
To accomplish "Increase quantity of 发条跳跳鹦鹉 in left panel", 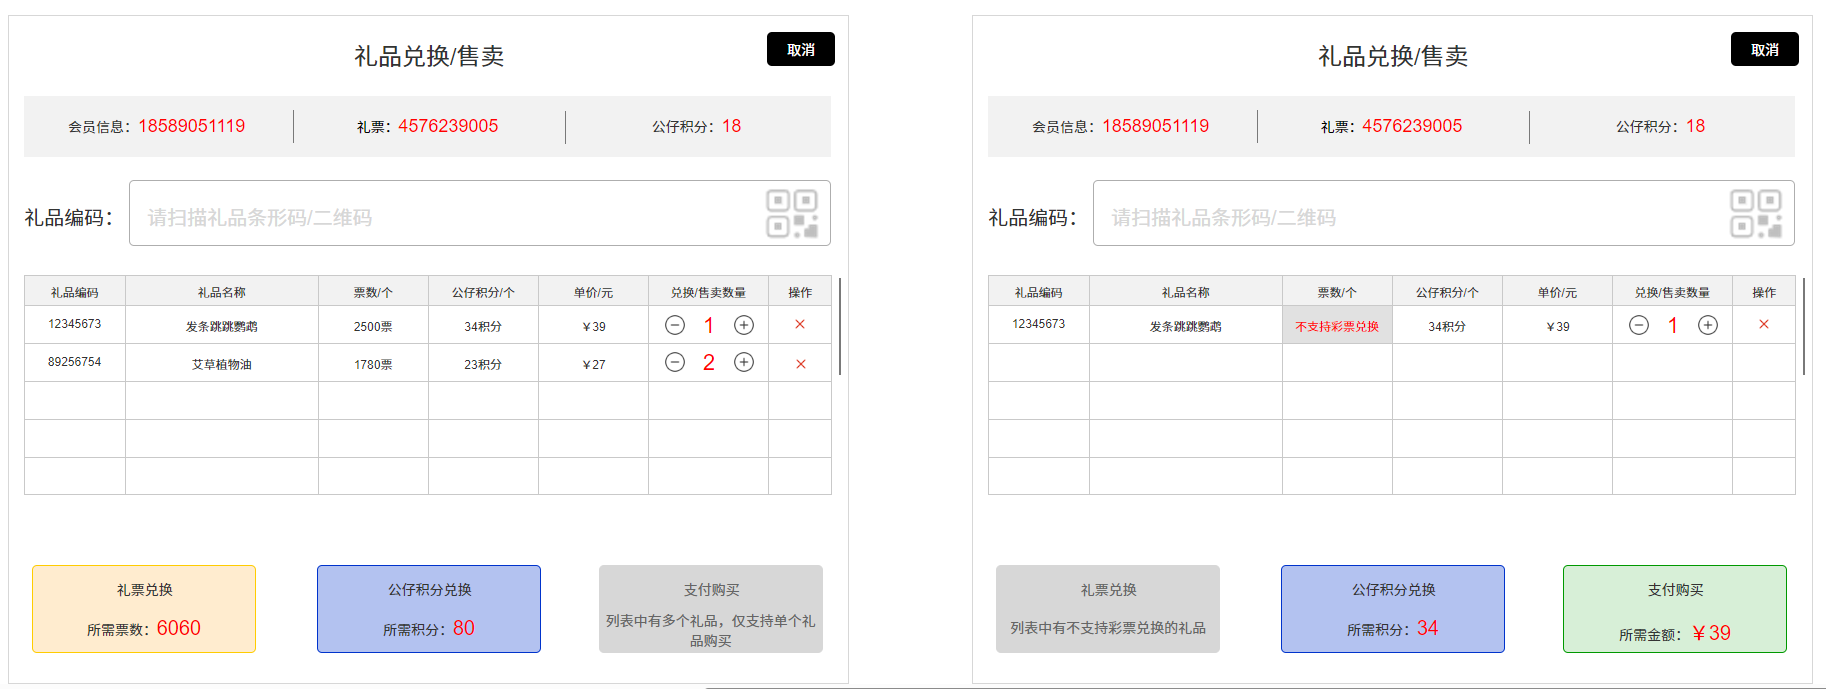I will tap(744, 325).
